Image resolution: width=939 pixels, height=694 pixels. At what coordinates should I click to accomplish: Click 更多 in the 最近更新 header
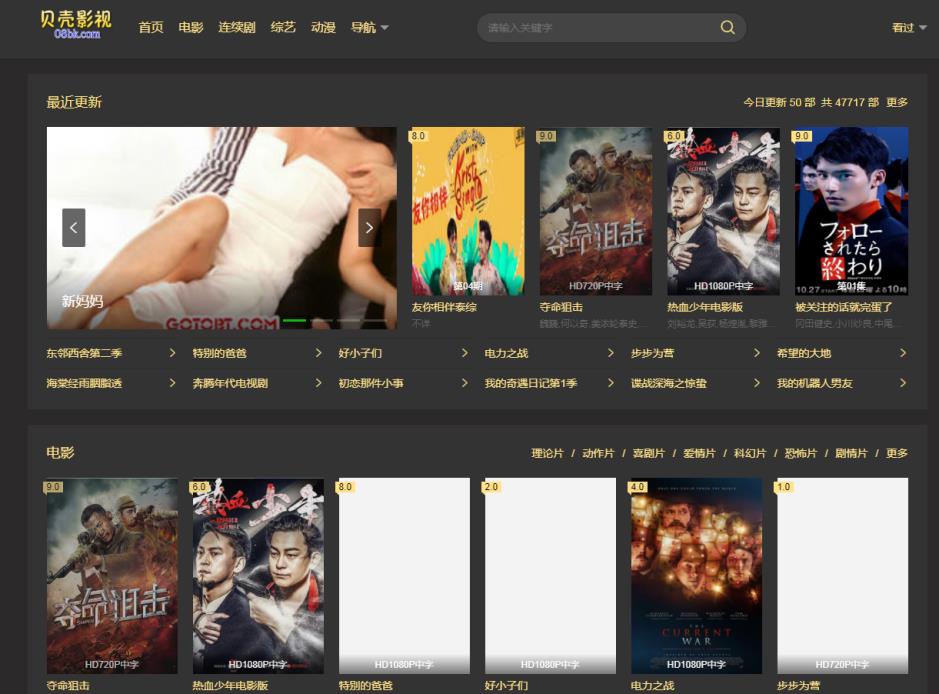click(896, 102)
